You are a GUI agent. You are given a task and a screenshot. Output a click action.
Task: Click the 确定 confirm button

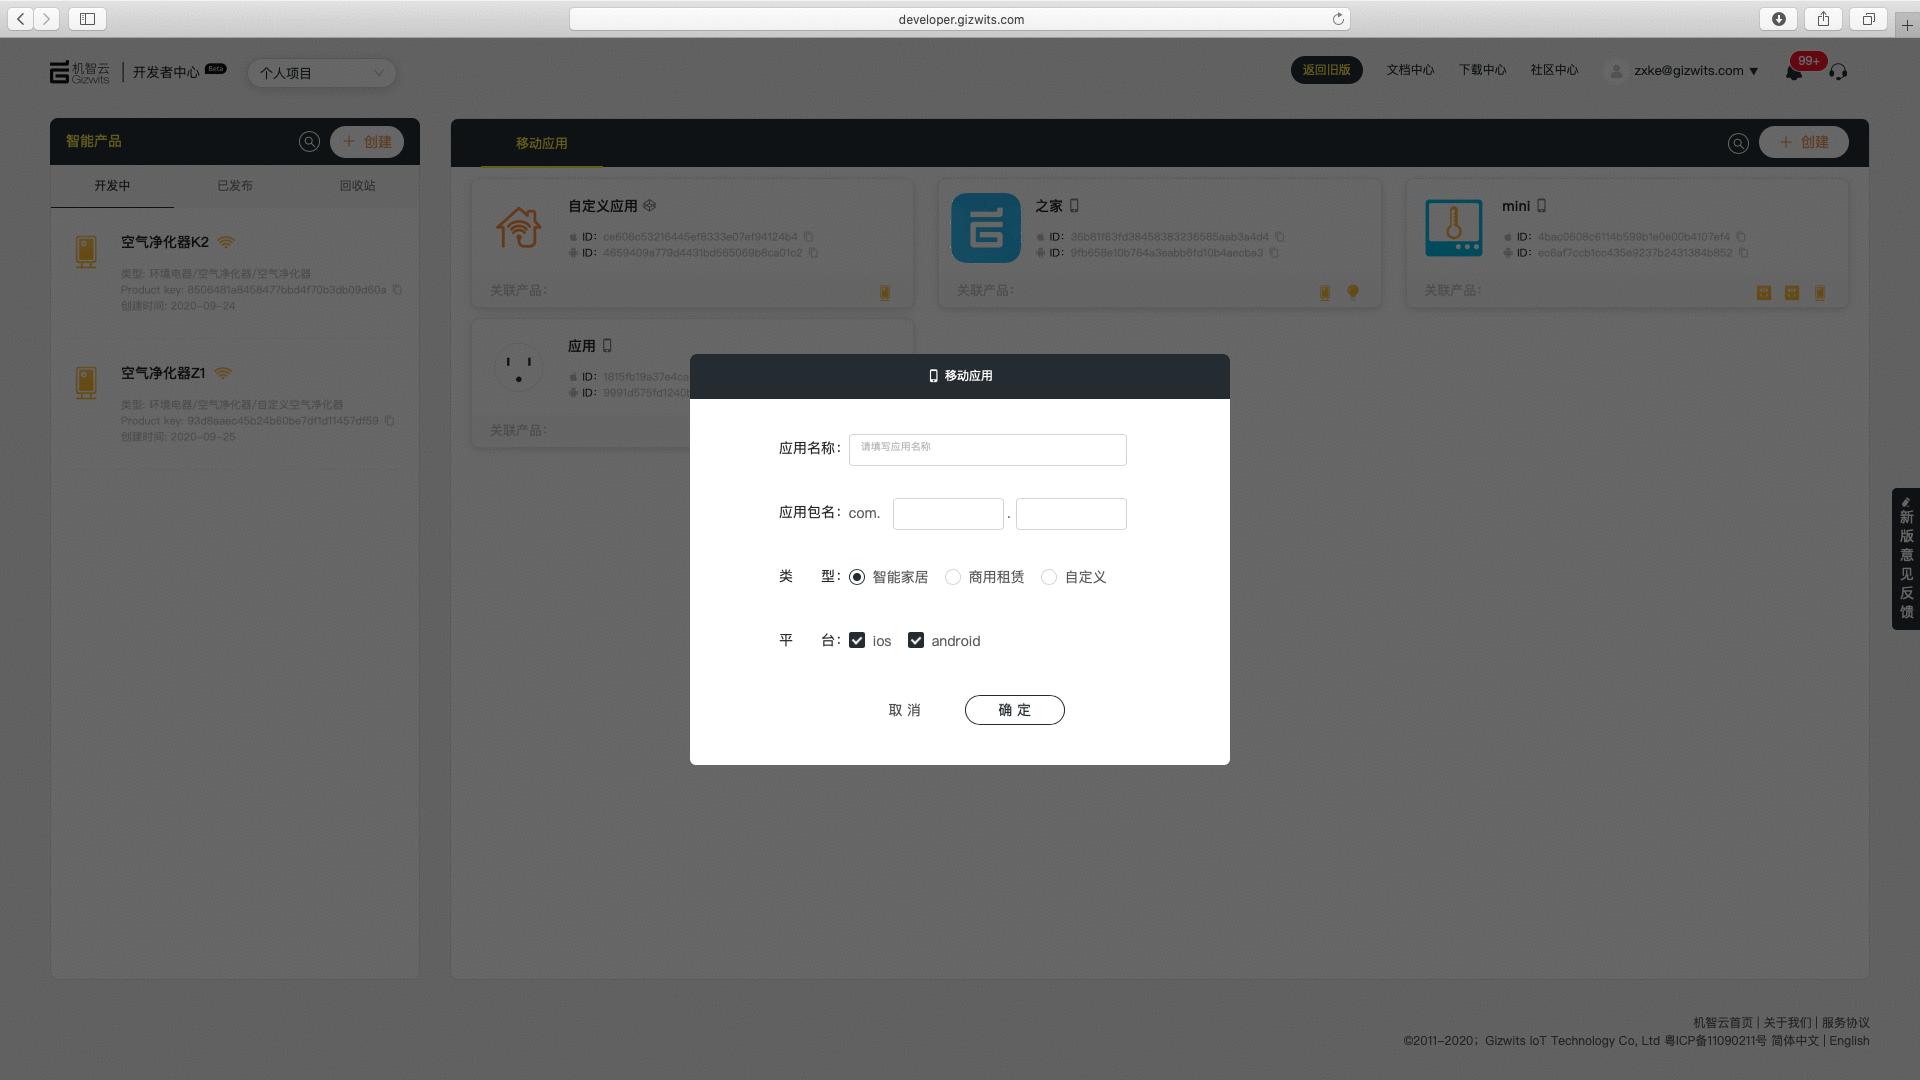1014,710
